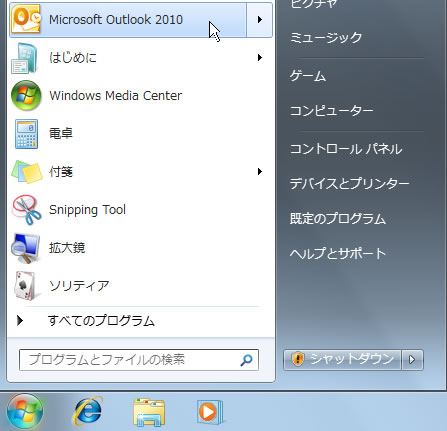Image resolution: width=447 pixels, height=431 pixels.
Task: Open コントロール パネル
Action: 346,149
